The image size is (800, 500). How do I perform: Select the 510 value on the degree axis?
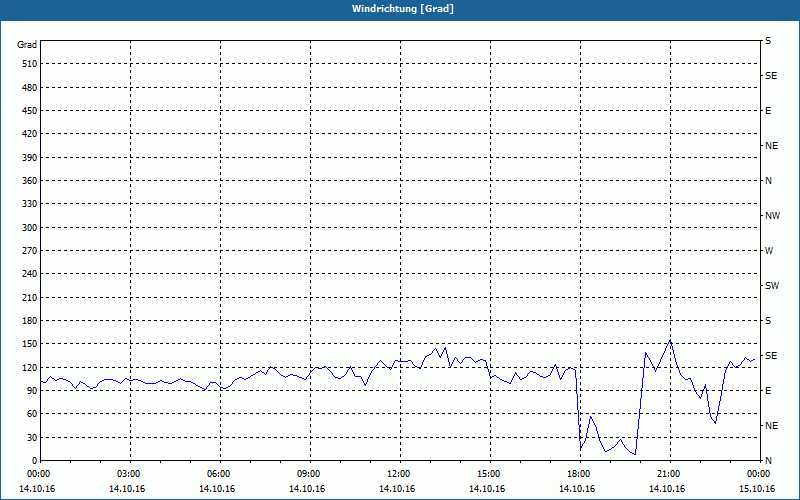(x=30, y=64)
